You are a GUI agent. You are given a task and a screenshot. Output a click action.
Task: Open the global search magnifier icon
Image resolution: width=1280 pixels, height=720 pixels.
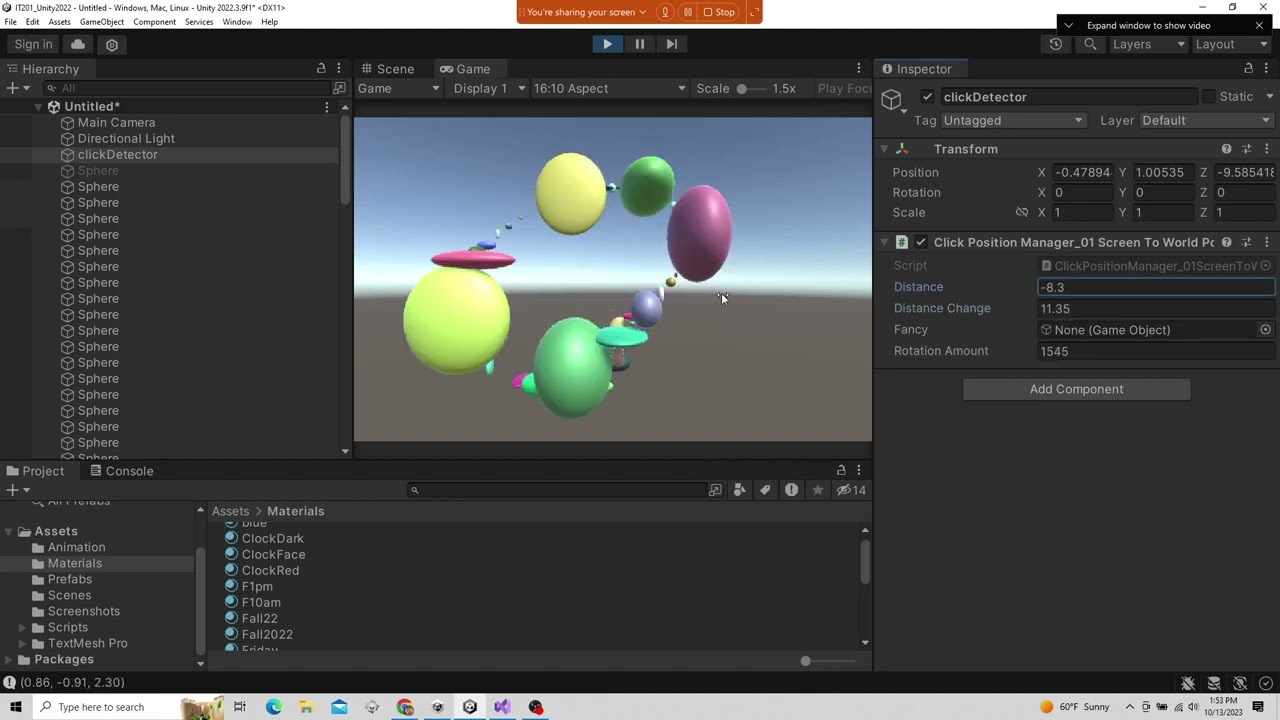[1091, 44]
